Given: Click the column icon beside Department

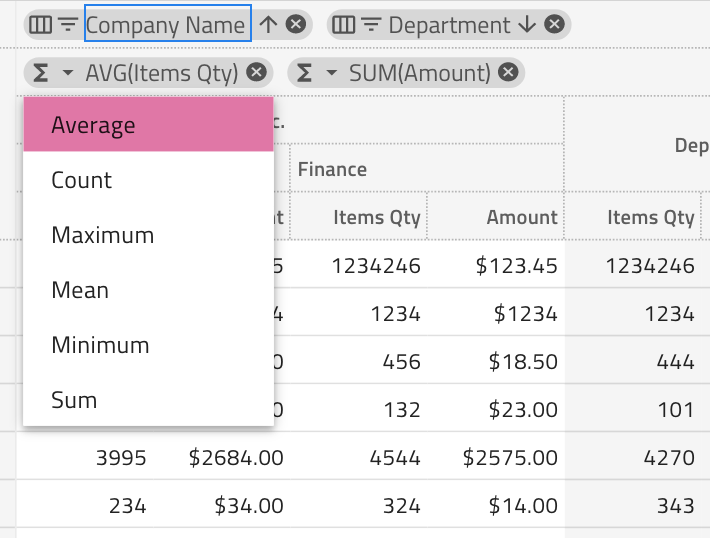Looking at the screenshot, I should point(343,25).
